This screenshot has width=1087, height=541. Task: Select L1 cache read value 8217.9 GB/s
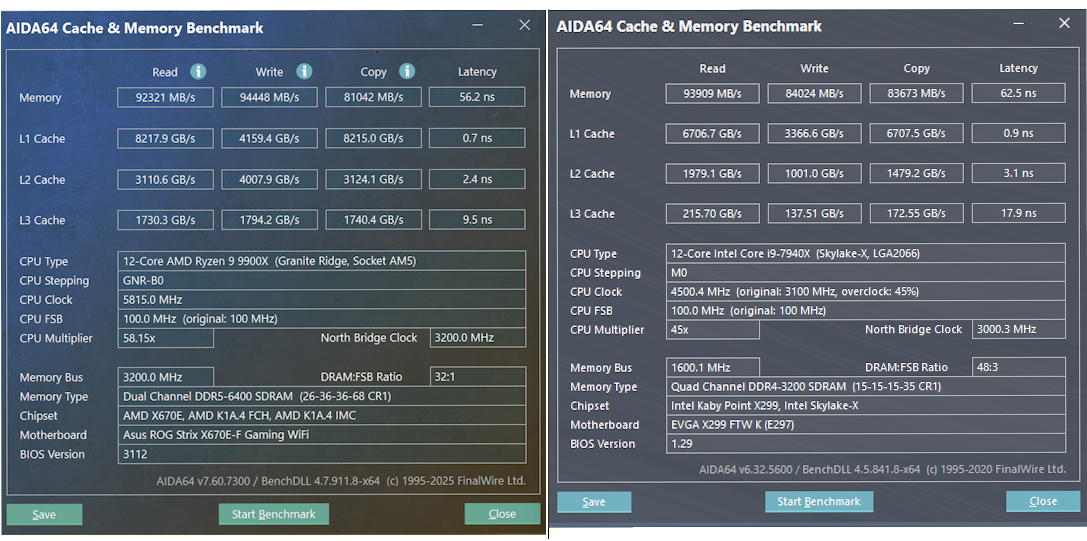[x=165, y=138]
